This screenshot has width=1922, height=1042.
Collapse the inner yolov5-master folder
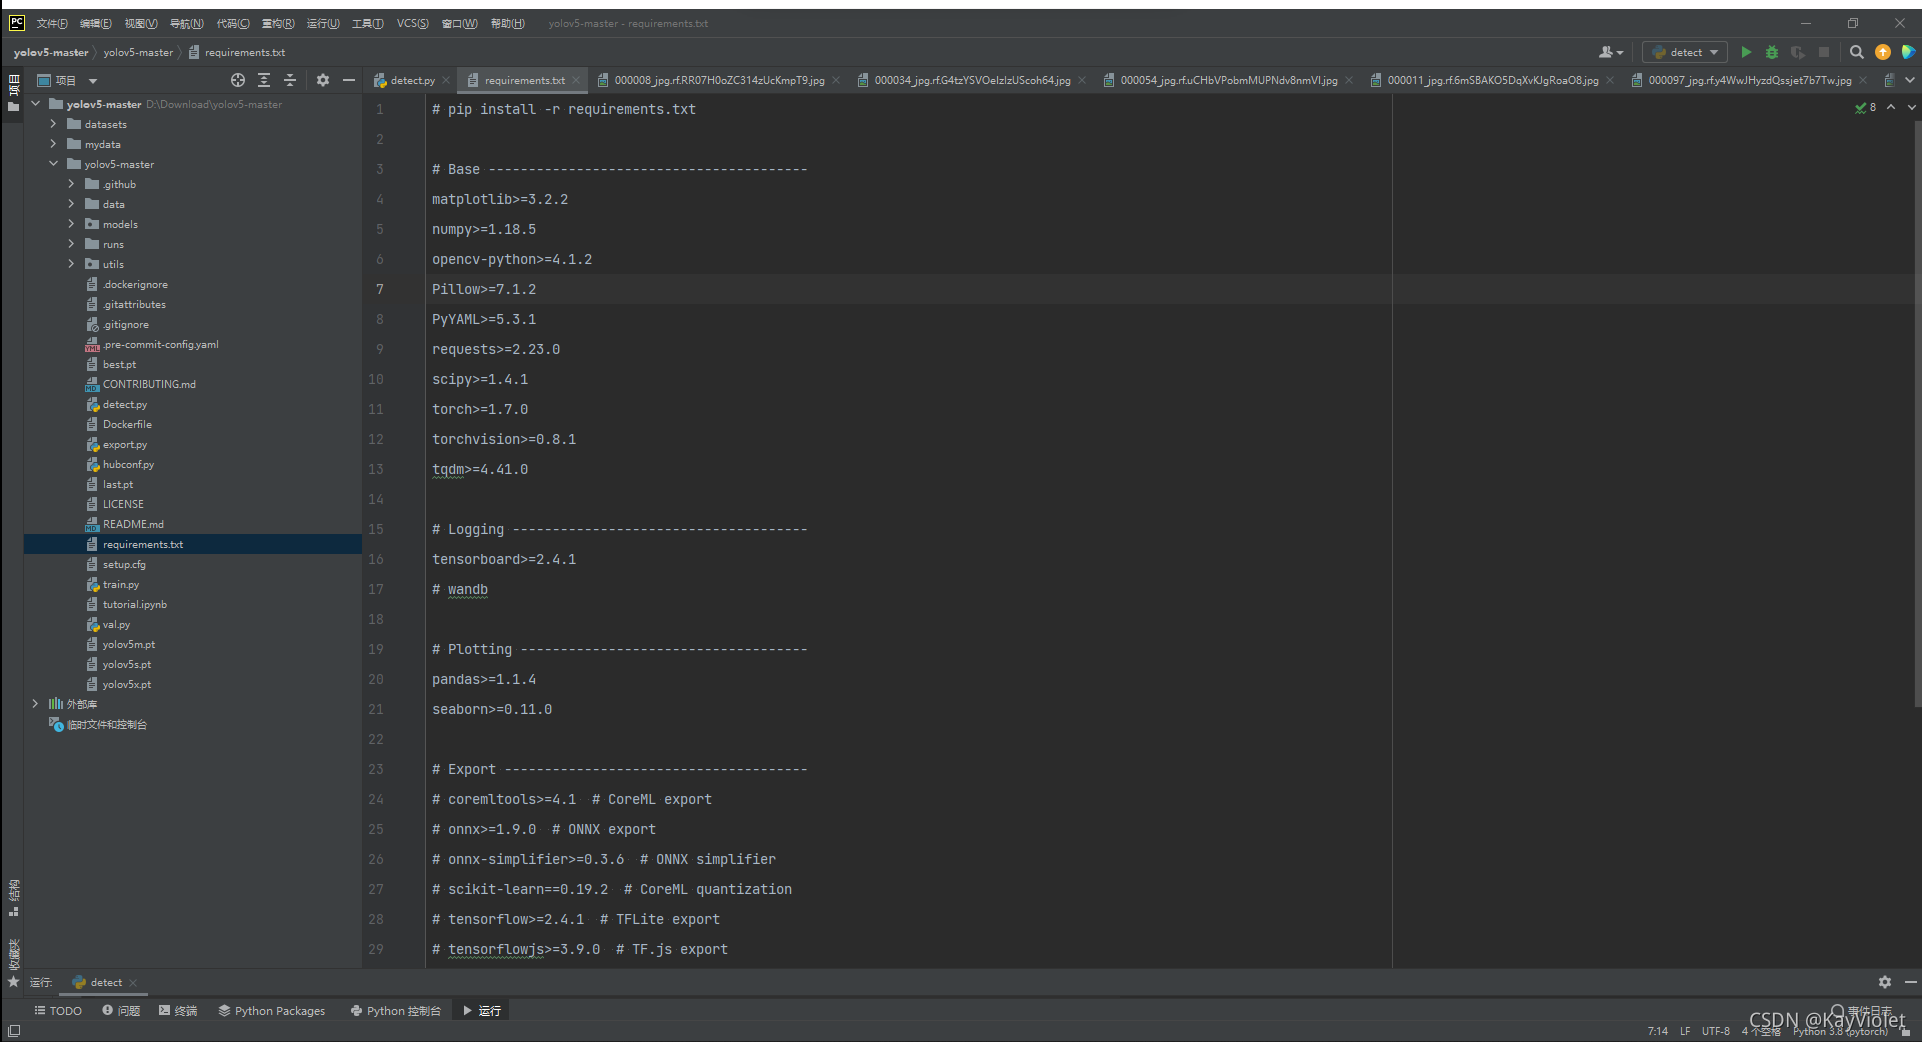point(53,164)
